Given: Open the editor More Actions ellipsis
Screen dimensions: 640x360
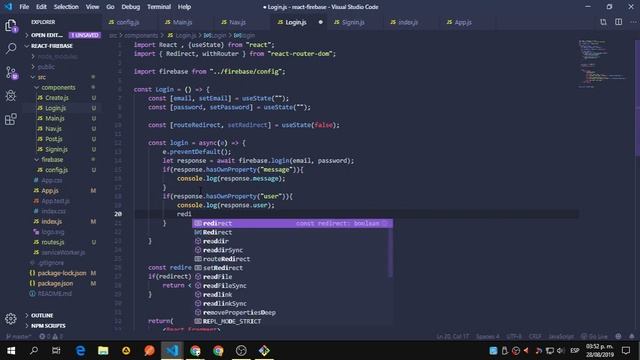Looking at the screenshot, I should coord(633,22).
